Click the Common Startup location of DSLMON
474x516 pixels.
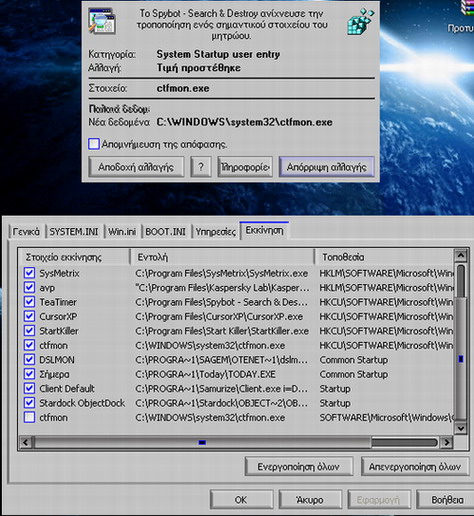pos(354,360)
